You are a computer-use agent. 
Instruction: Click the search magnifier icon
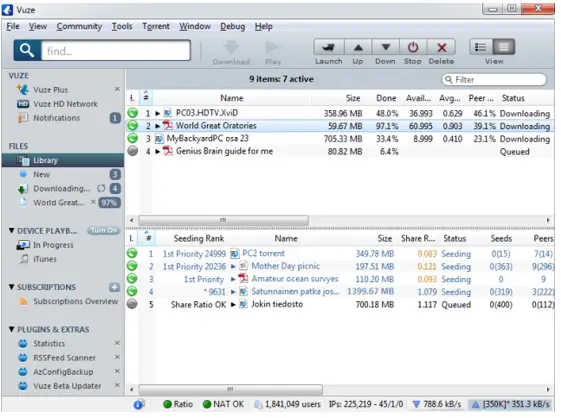[27, 50]
